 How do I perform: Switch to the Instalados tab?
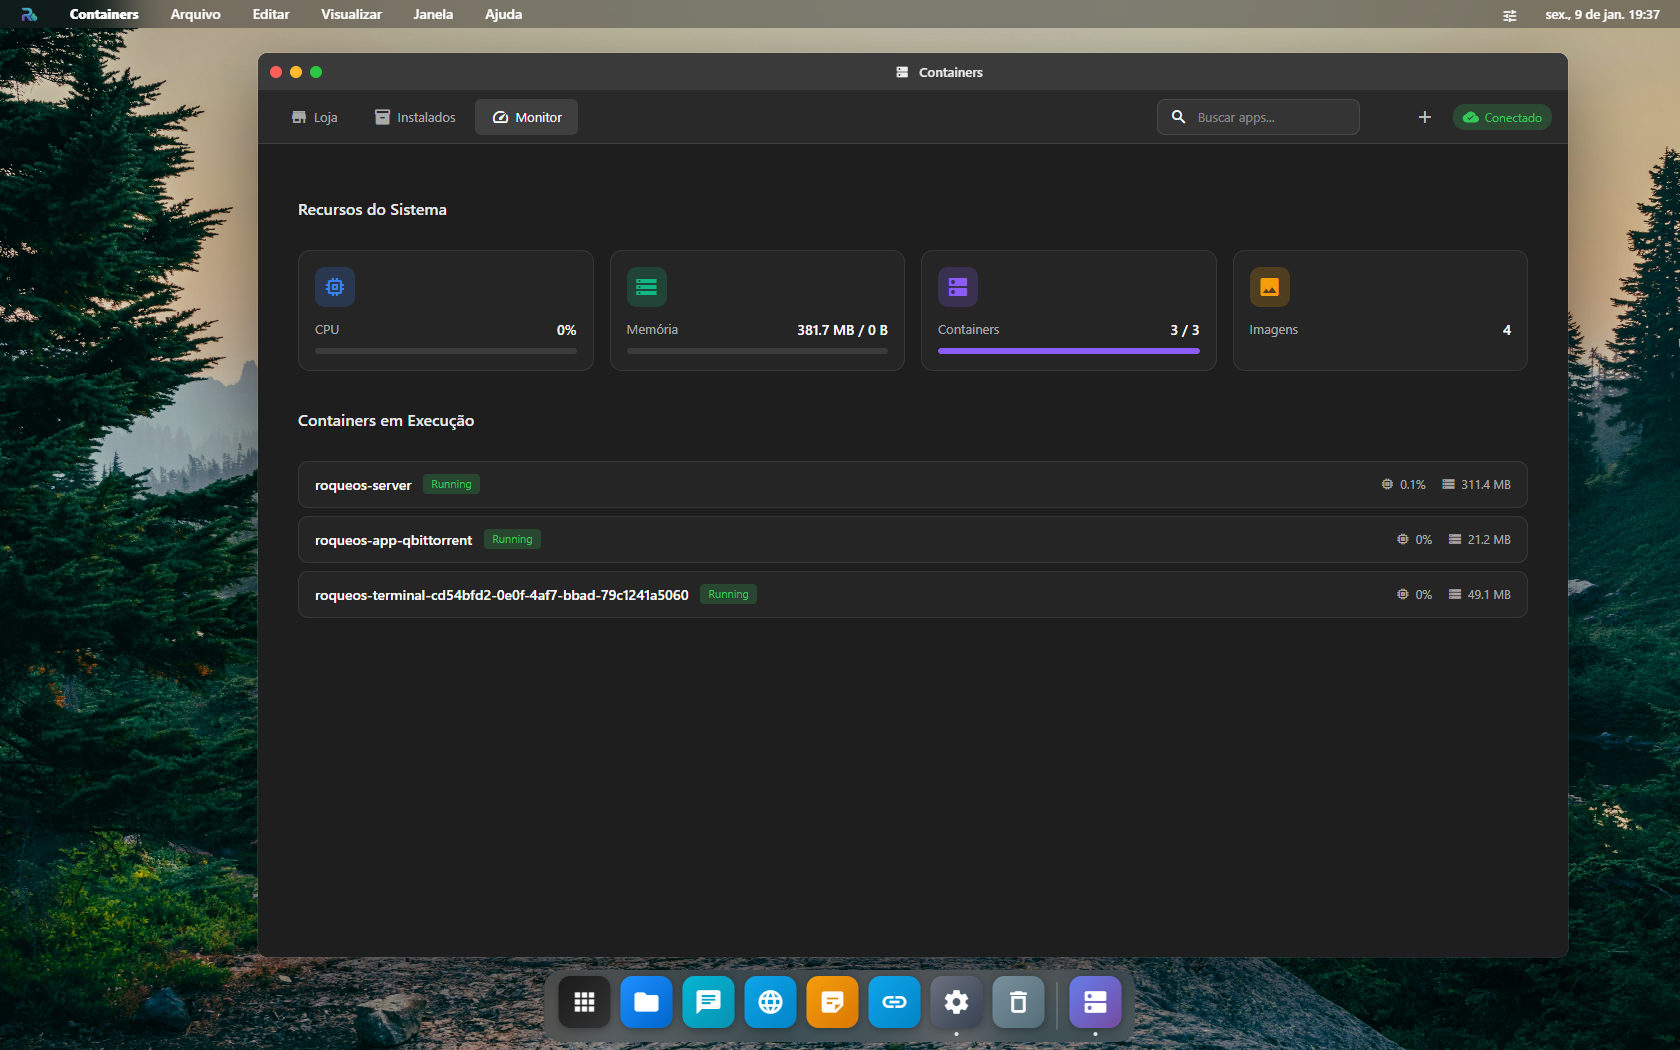click(x=415, y=117)
